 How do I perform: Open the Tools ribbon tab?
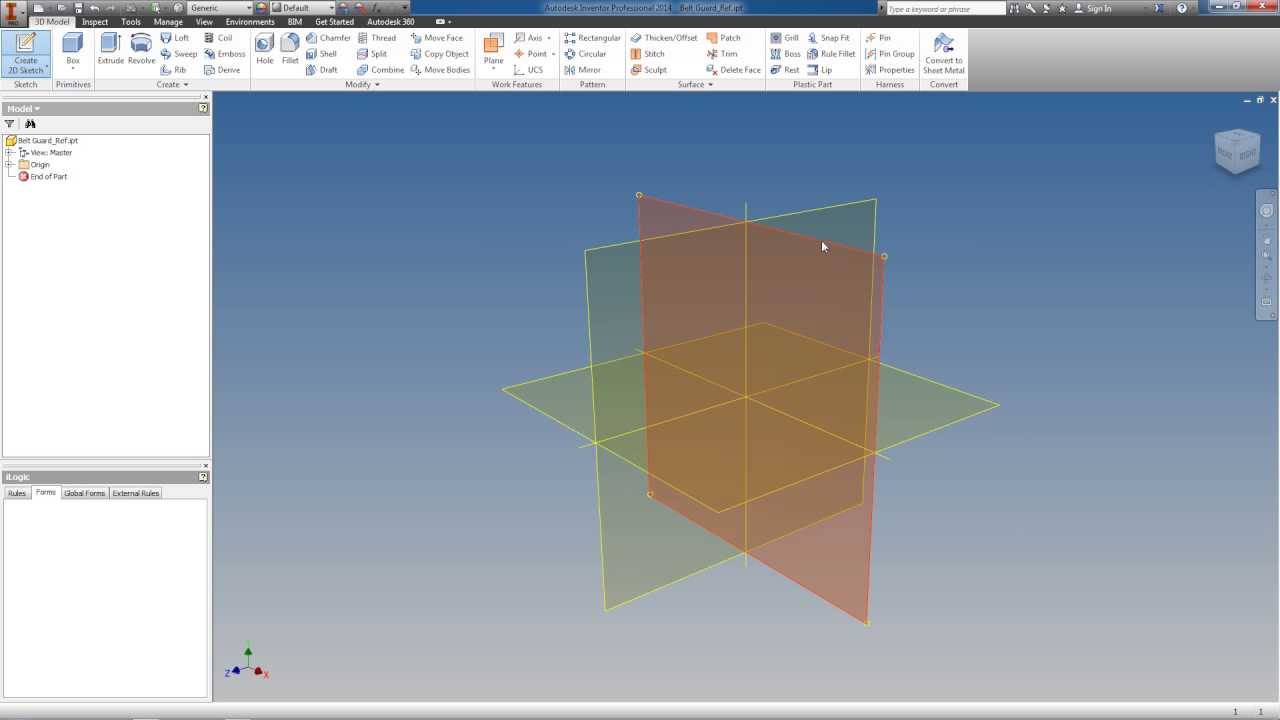[131, 22]
